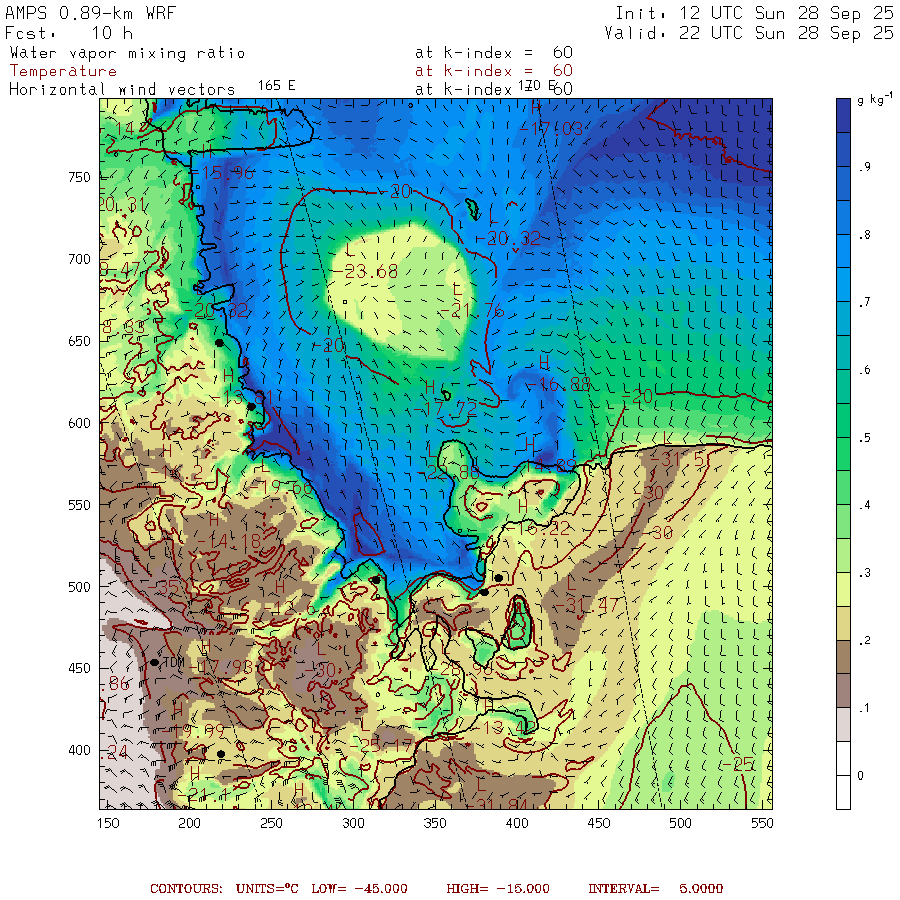
Task: Click the darkest navy segment atop the color bar
Action: tap(843, 115)
